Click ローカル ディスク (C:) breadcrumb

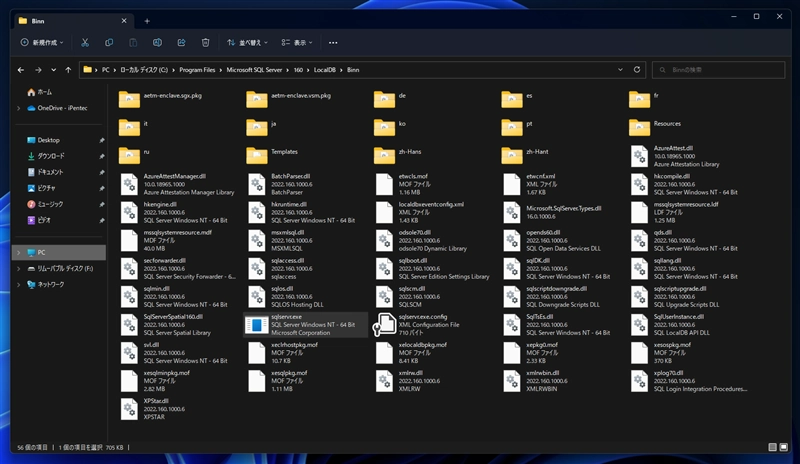[x=144, y=70]
